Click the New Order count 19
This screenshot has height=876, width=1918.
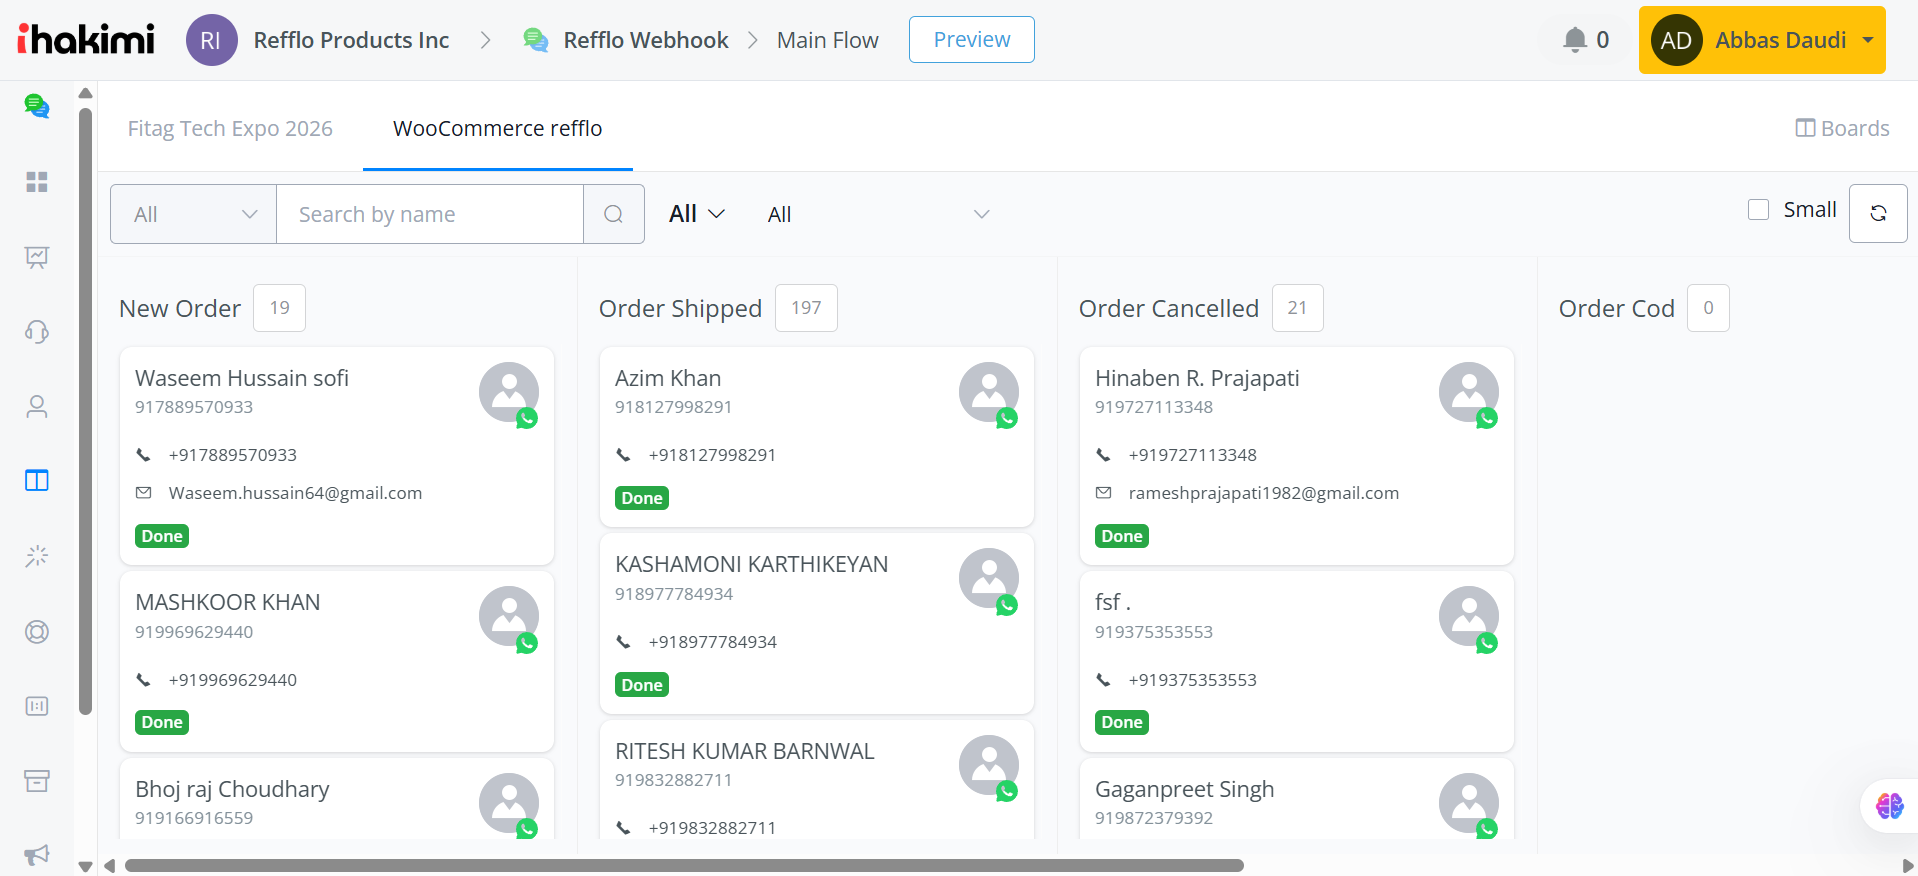(280, 308)
